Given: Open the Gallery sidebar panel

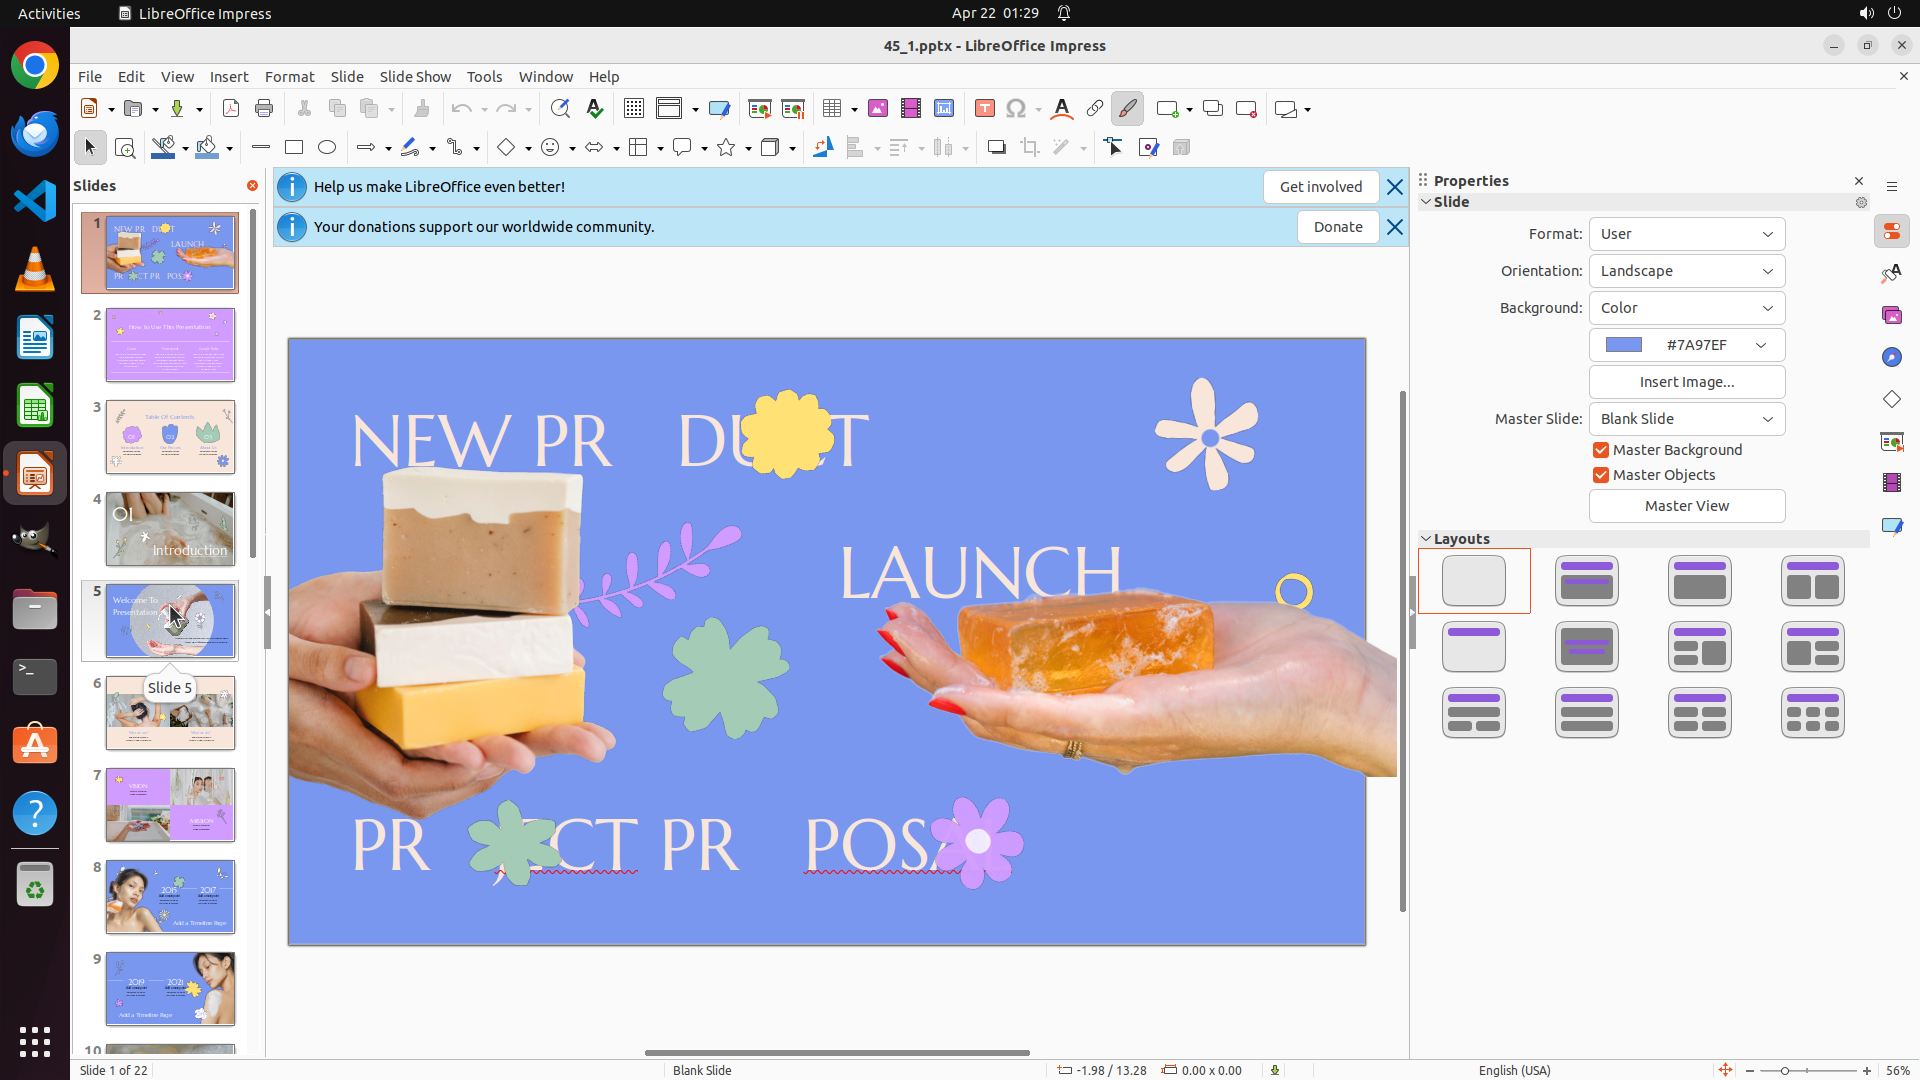Looking at the screenshot, I should [1891, 316].
